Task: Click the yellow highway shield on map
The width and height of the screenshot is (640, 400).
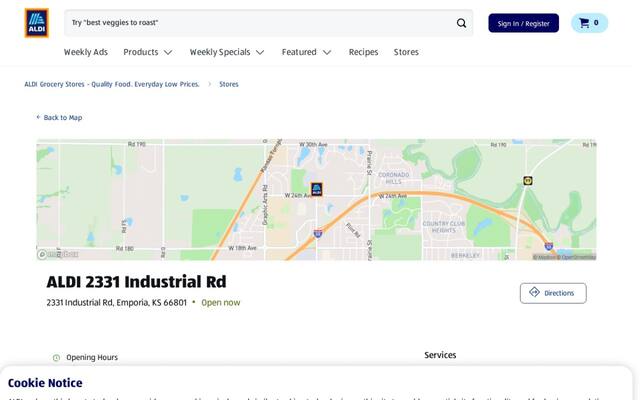Action: click(527, 181)
